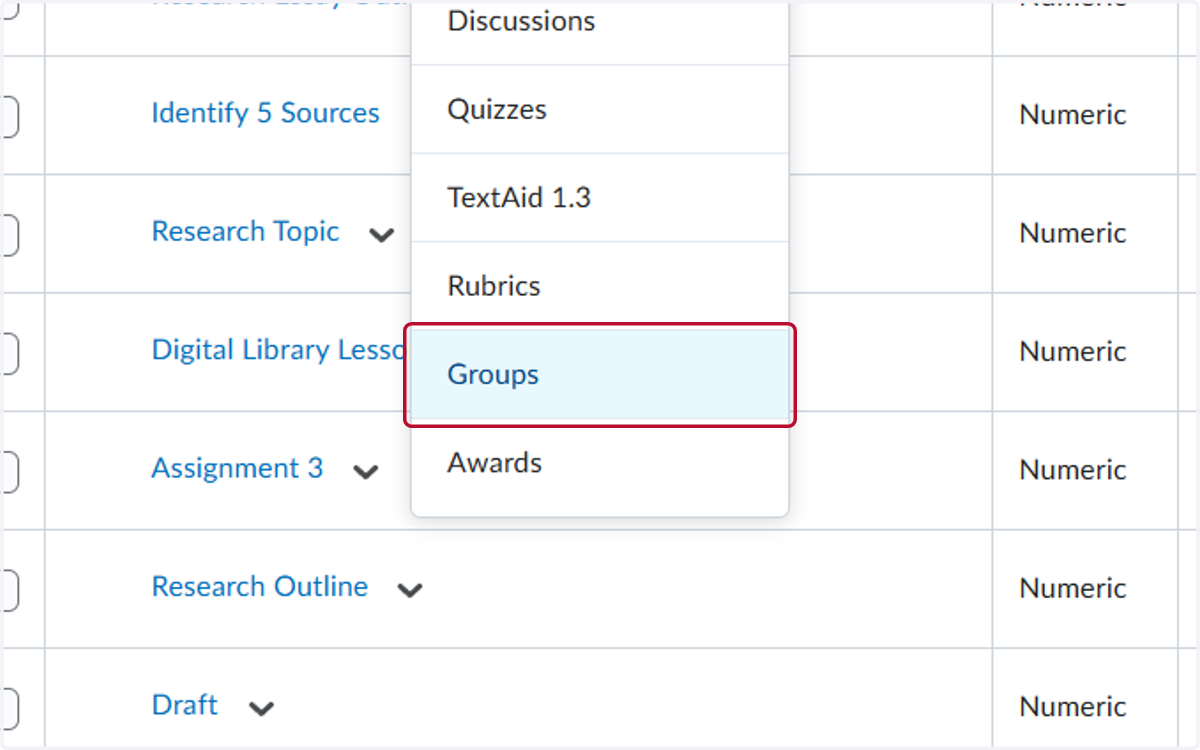Tick the checkbox for Assignment 3 row
This screenshot has height=750, width=1200.
point(8,470)
